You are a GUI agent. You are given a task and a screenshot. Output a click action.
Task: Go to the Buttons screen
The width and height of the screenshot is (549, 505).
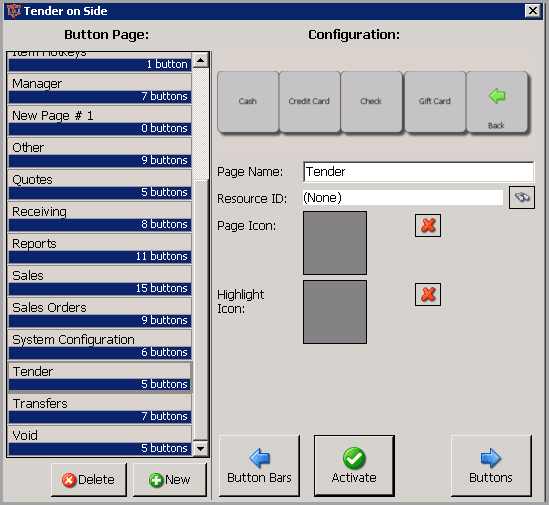[491, 466]
